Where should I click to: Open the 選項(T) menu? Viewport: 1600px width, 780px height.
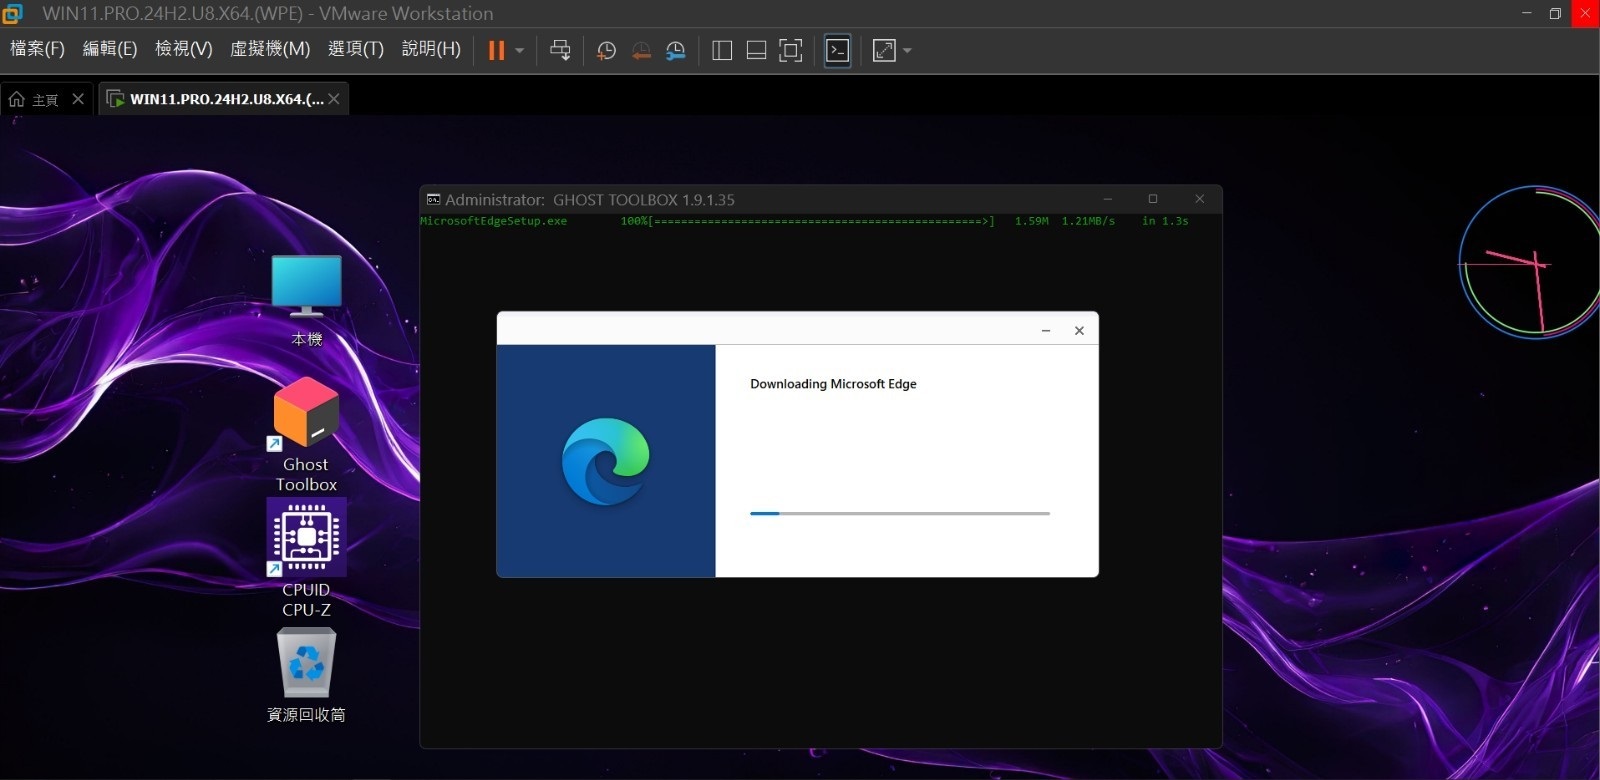pos(356,49)
